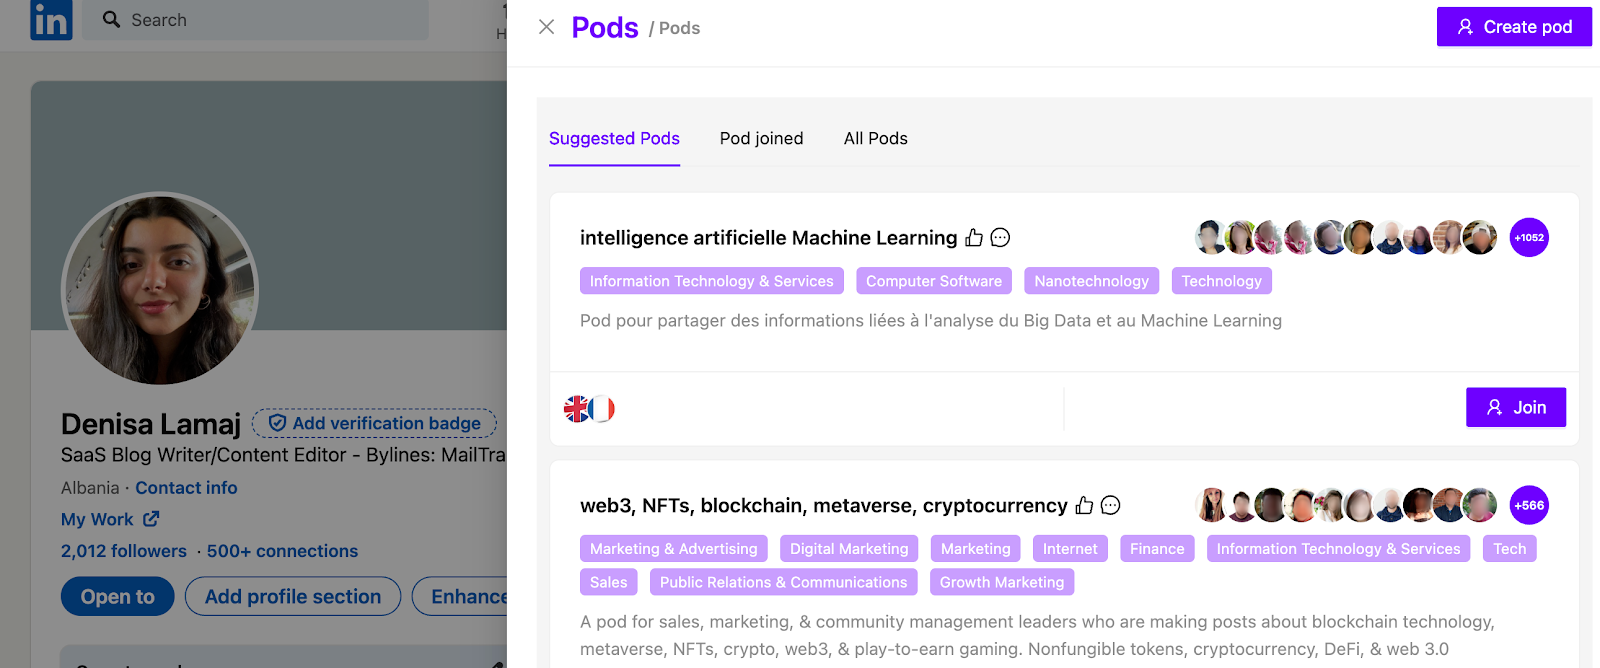Click the thumbs-up icon beside the web3 pod title
Image resolution: width=1600 pixels, height=668 pixels.
pos(1085,505)
